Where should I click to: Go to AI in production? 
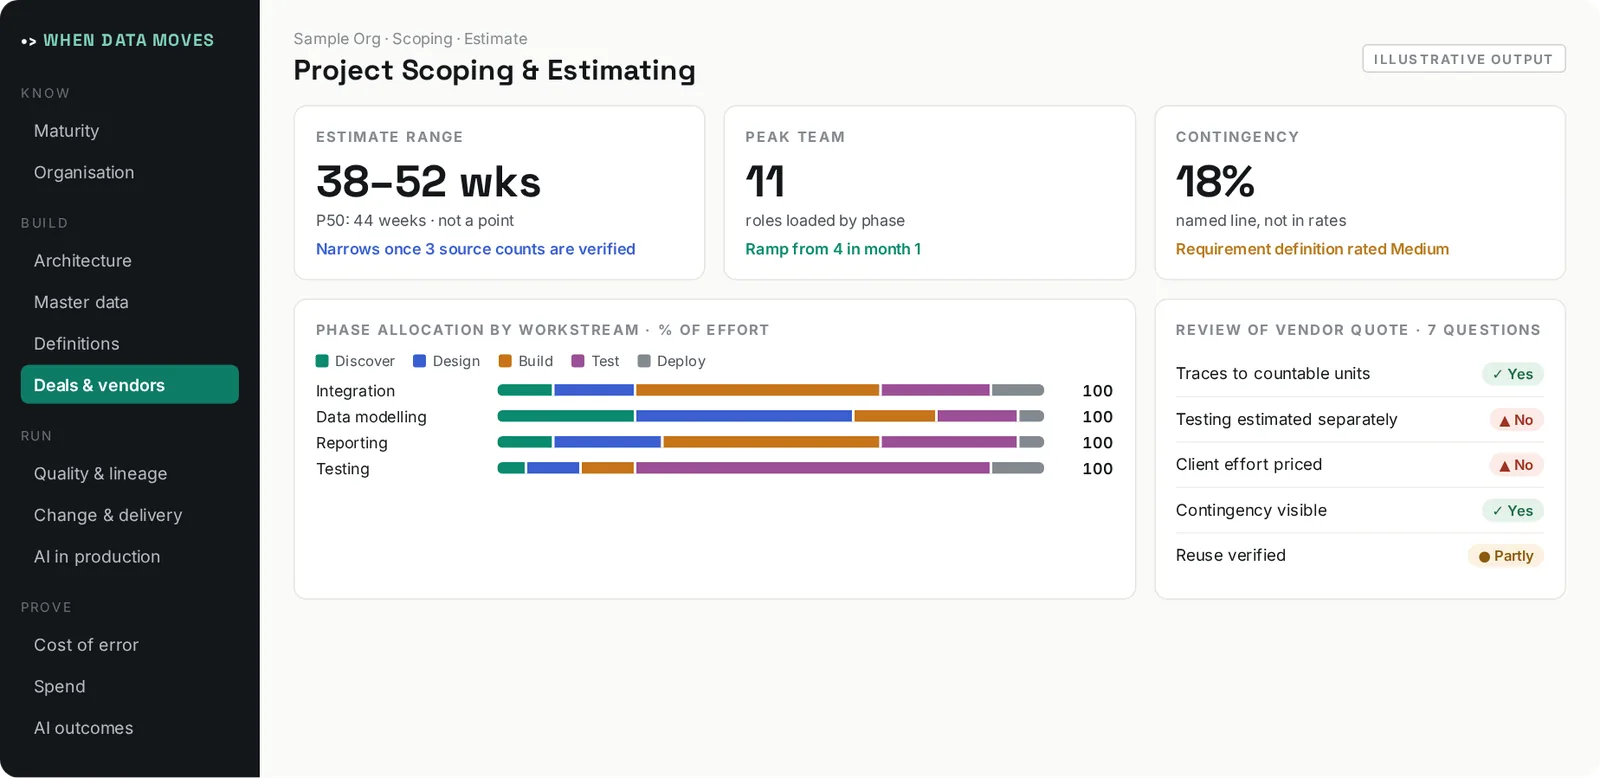point(130,557)
